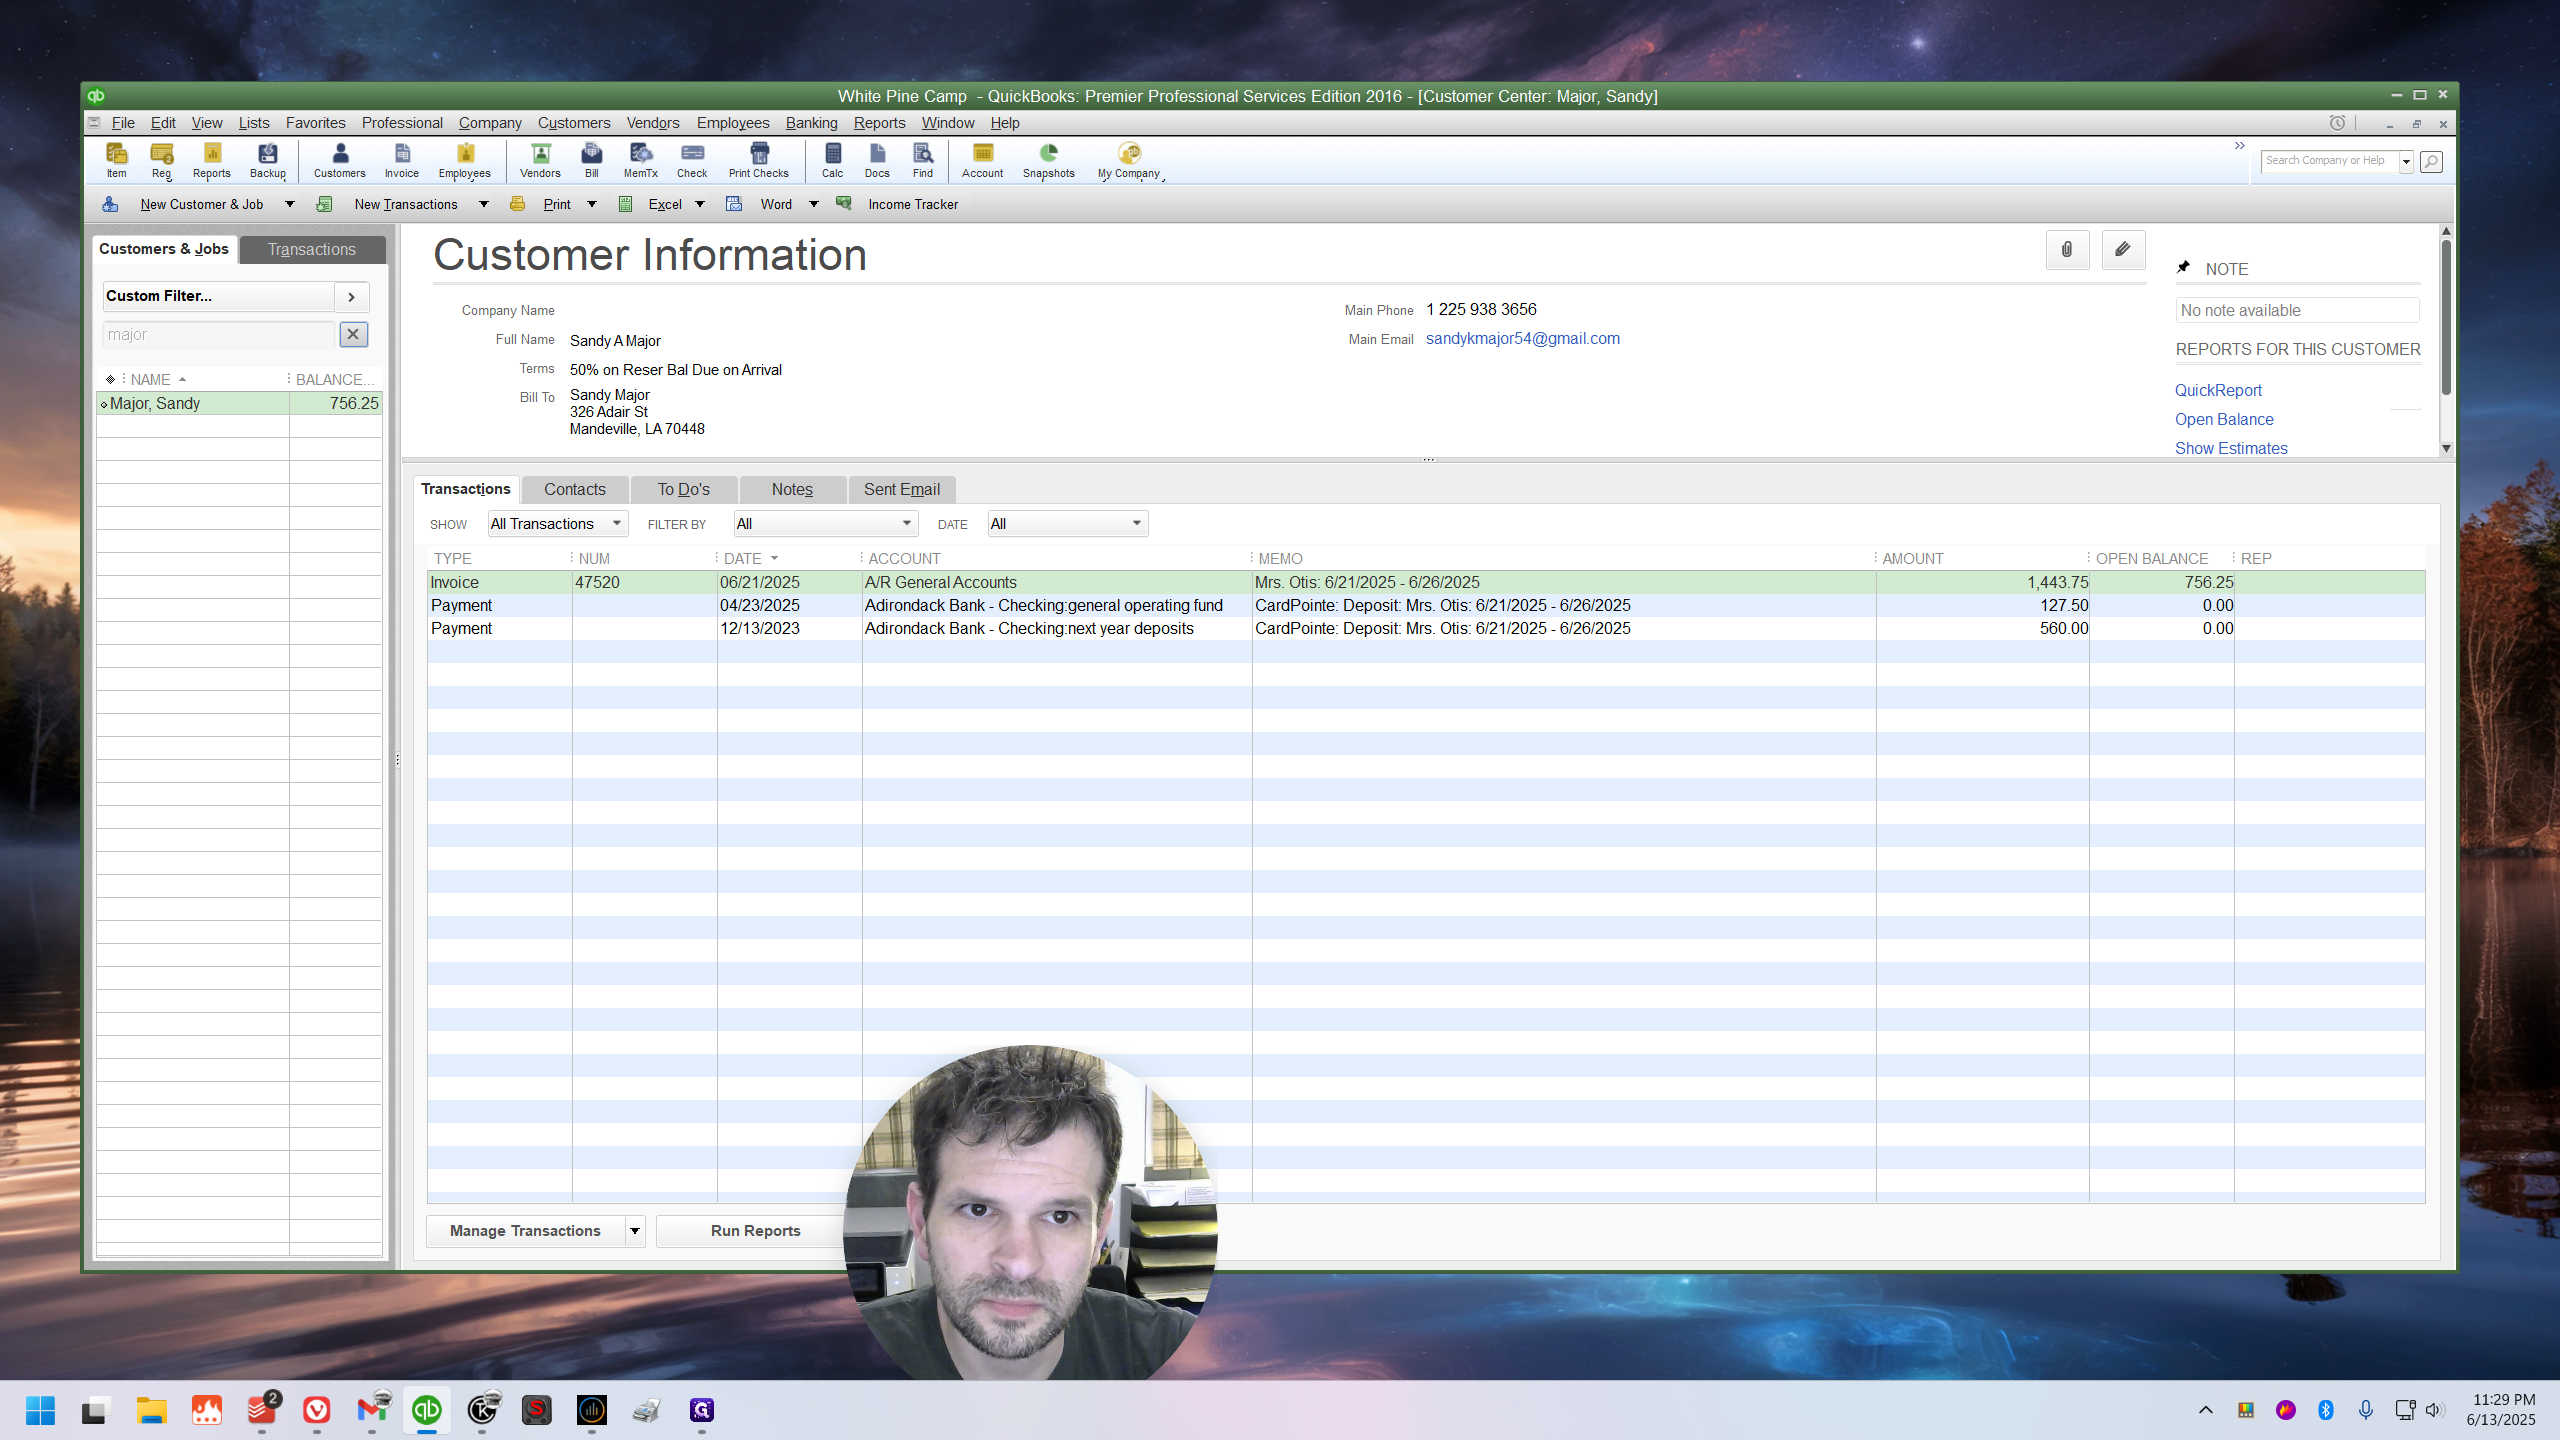
Task: Open the reminders clock icon
Action: [2337, 123]
